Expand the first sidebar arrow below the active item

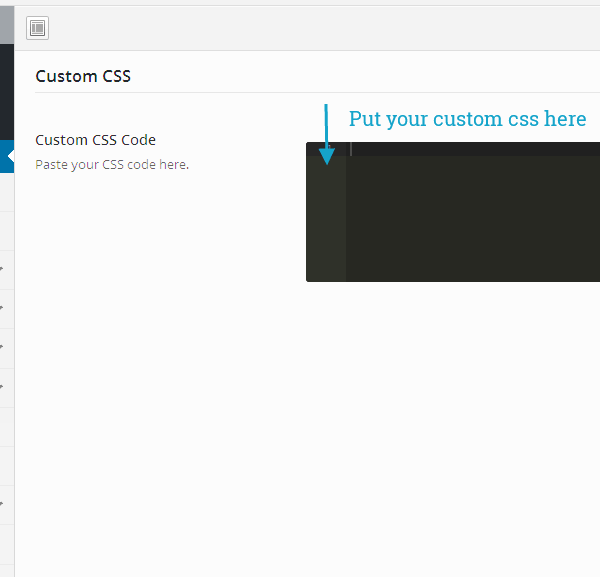pos(2,269)
